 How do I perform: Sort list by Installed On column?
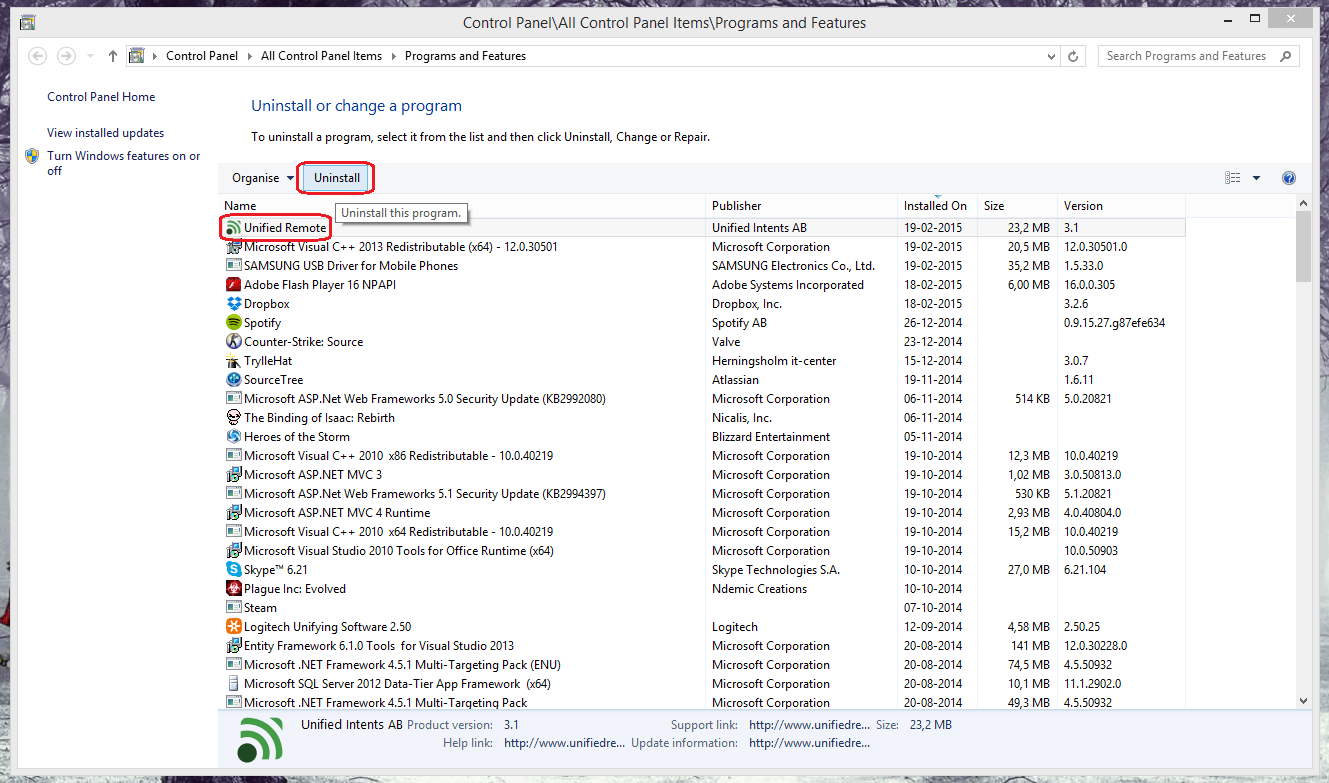click(x=938, y=206)
